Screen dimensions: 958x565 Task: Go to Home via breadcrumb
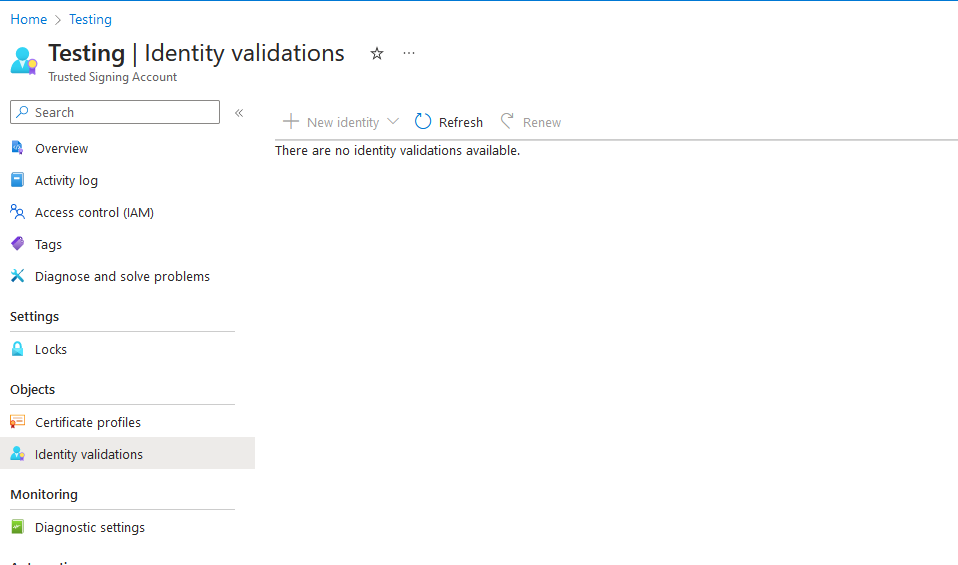click(29, 20)
